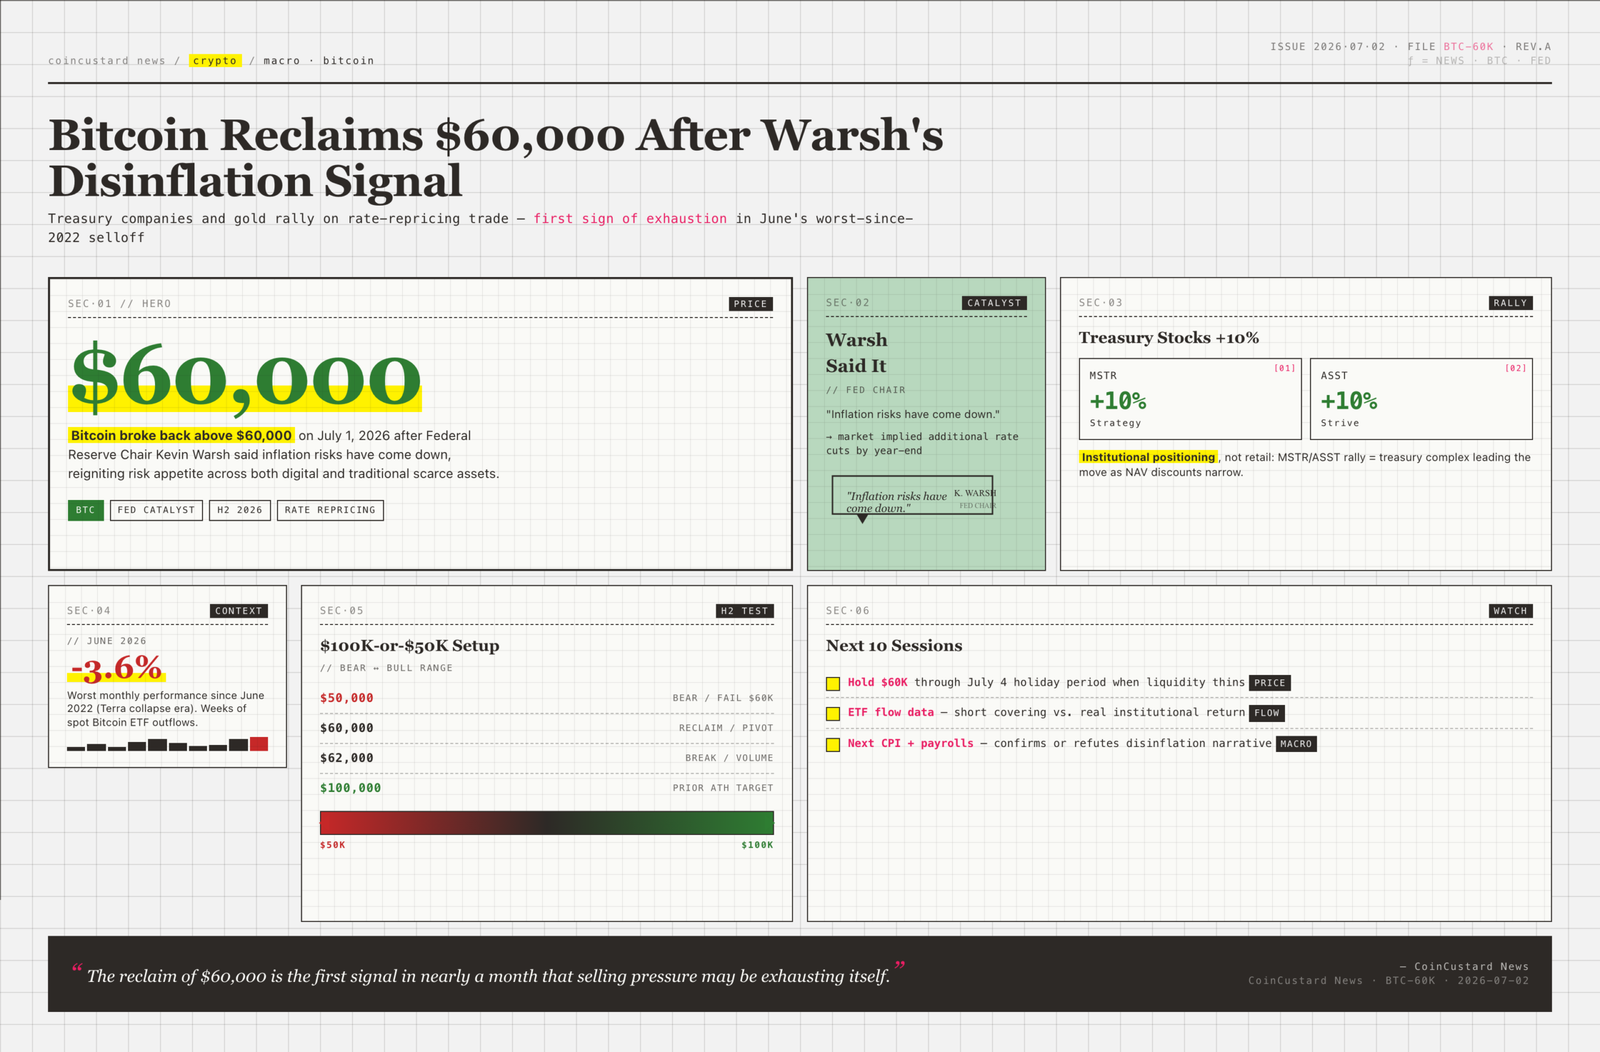Screen dimensions: 1600x1052
Task: Select the green BTC tag
Action: (x=86, y=510)
